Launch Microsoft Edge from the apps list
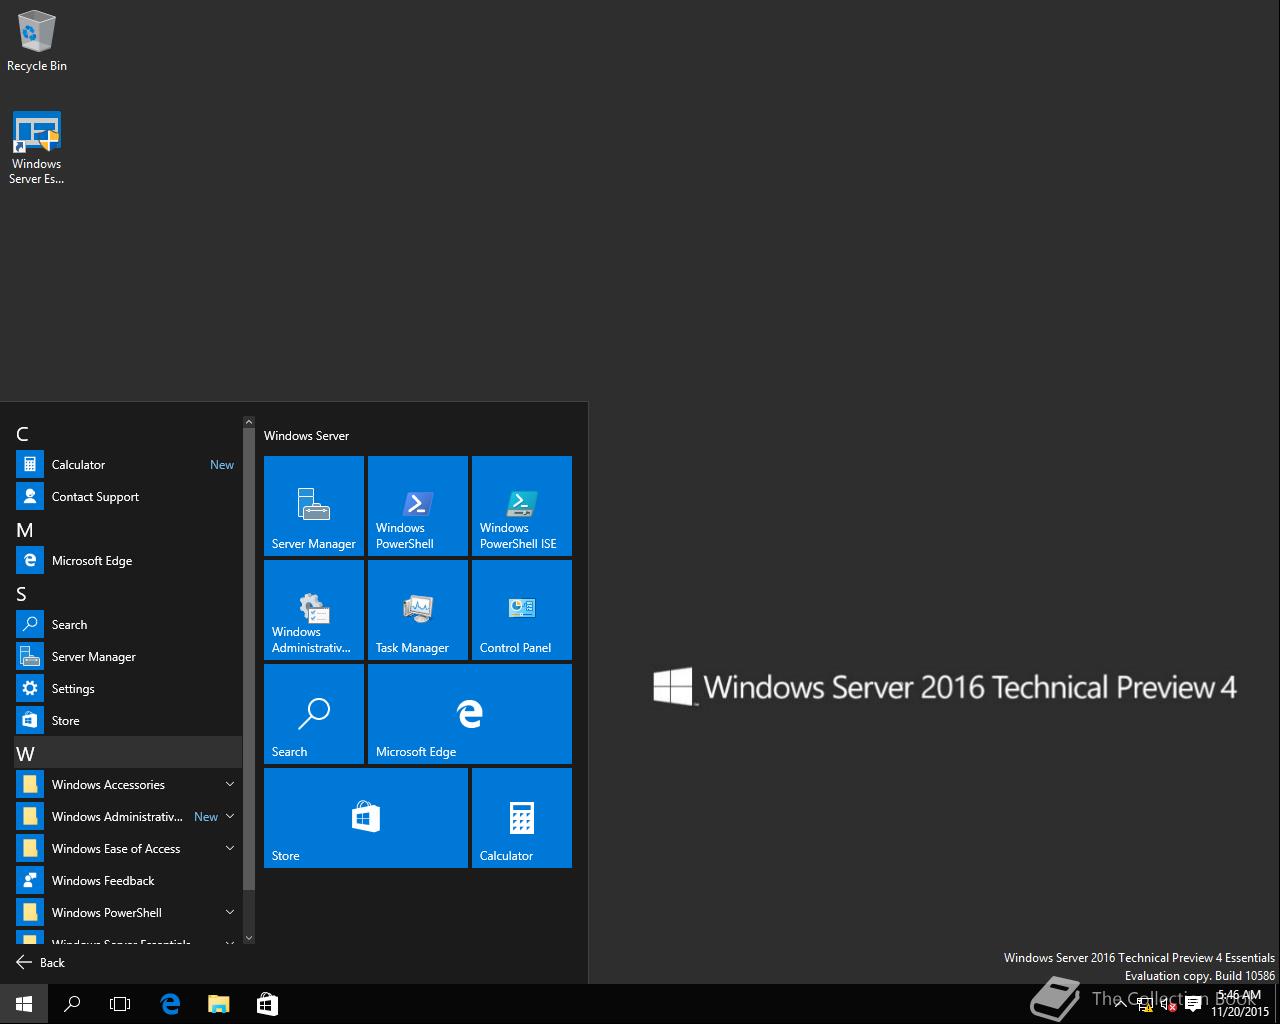The image size is (1280, 1024). (x=128, y=561)
